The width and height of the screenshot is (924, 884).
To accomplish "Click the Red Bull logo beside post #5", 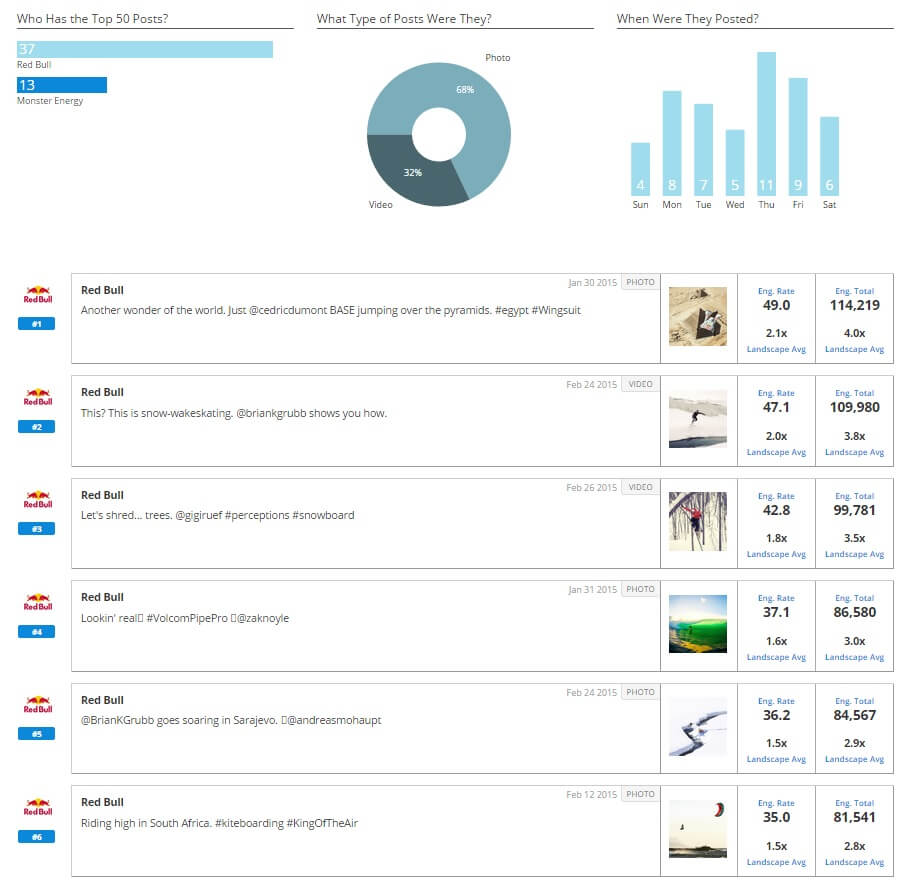I will tap(38, 704).
